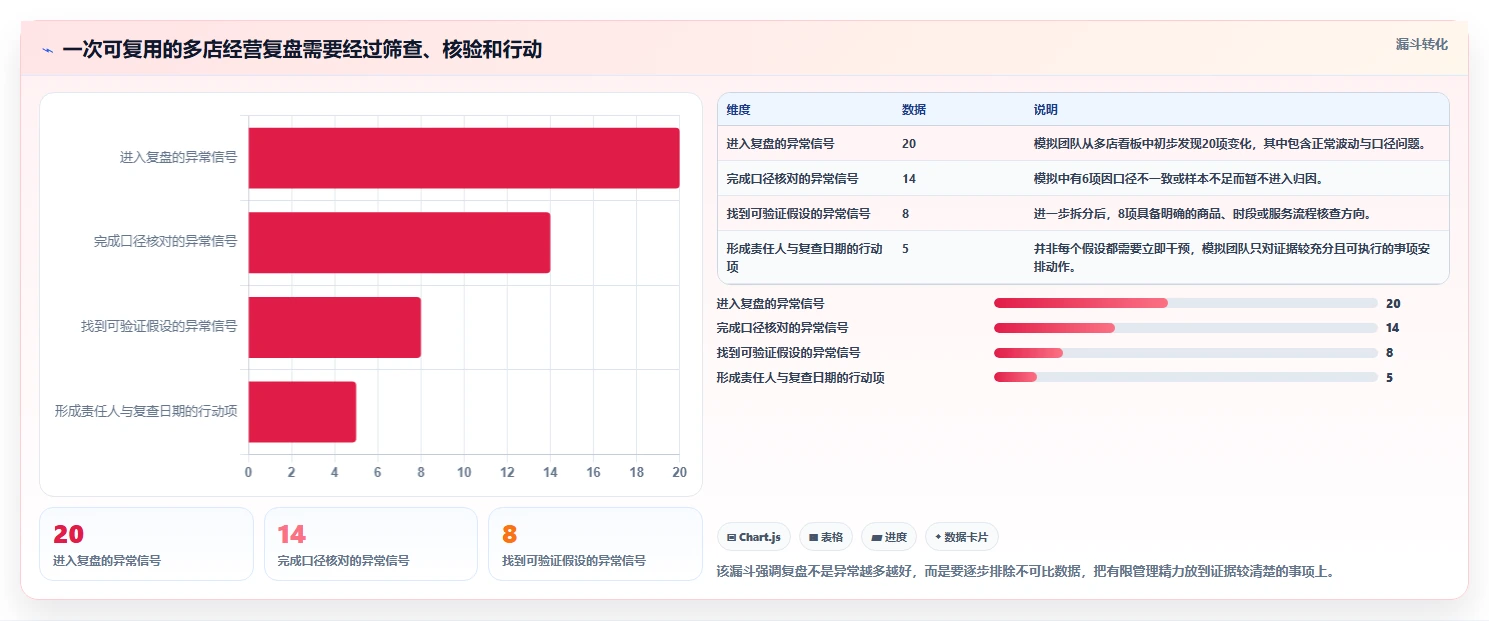Click the progress value 20 at row end

(1393, 303)
